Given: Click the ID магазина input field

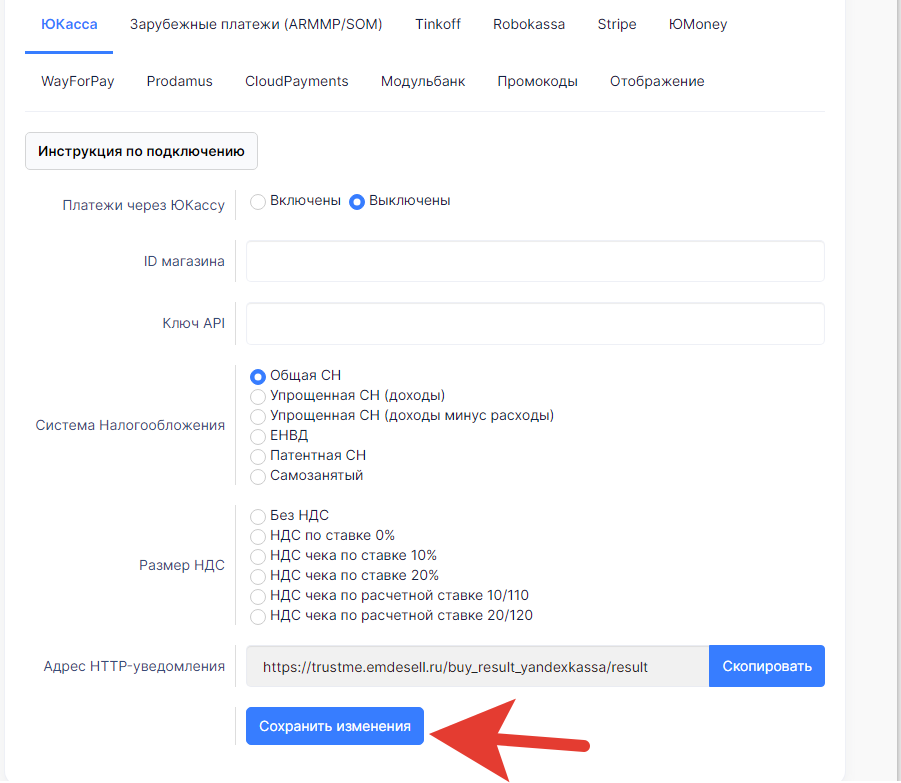Looking at the screenshot, I should [x=535, y=261].
